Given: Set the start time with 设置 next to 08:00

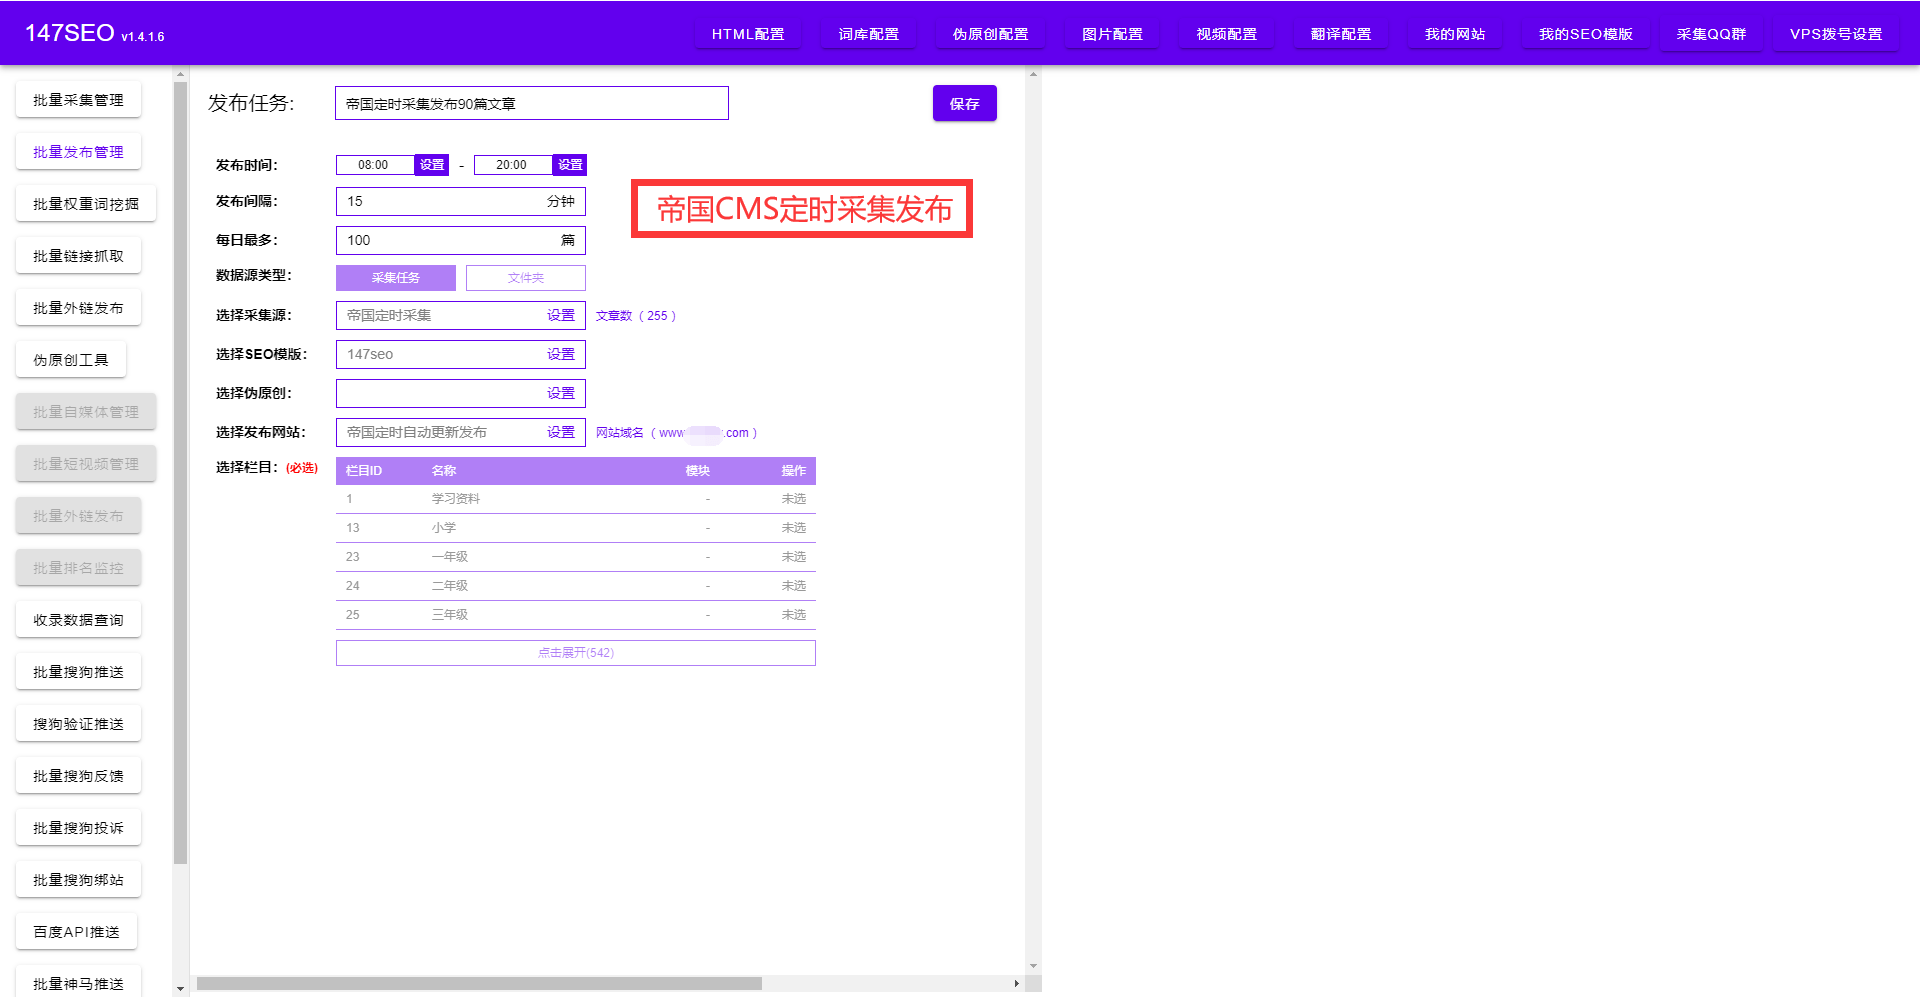Looking at the screenshot, I should point(432,165).
